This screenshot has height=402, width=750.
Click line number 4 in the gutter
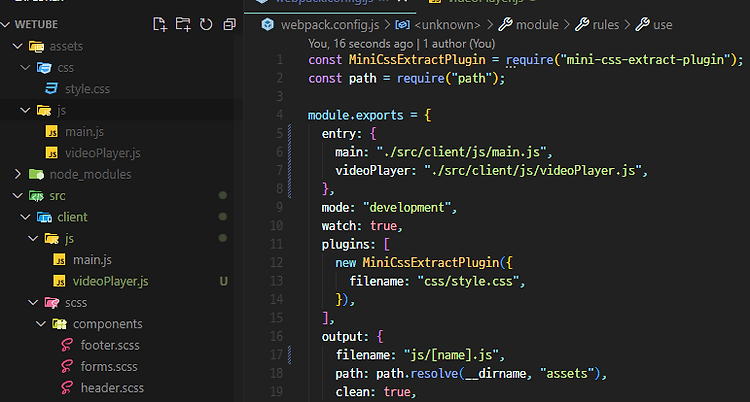[x=279, y=115]
